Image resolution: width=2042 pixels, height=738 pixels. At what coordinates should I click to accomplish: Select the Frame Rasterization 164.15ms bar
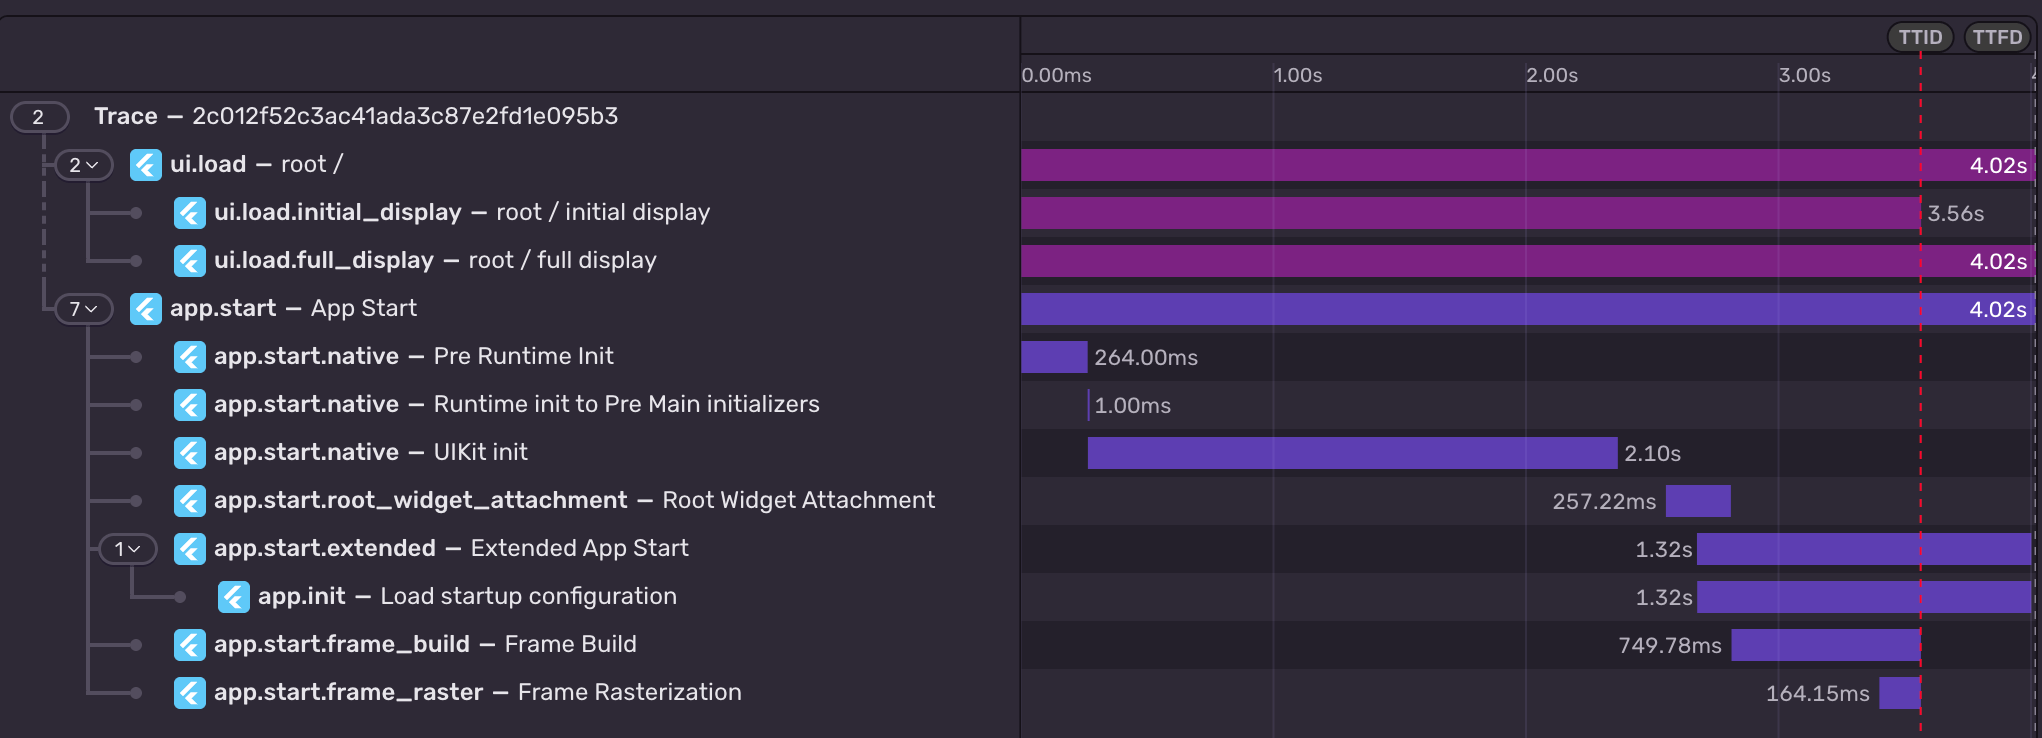tap(1900, 693)
